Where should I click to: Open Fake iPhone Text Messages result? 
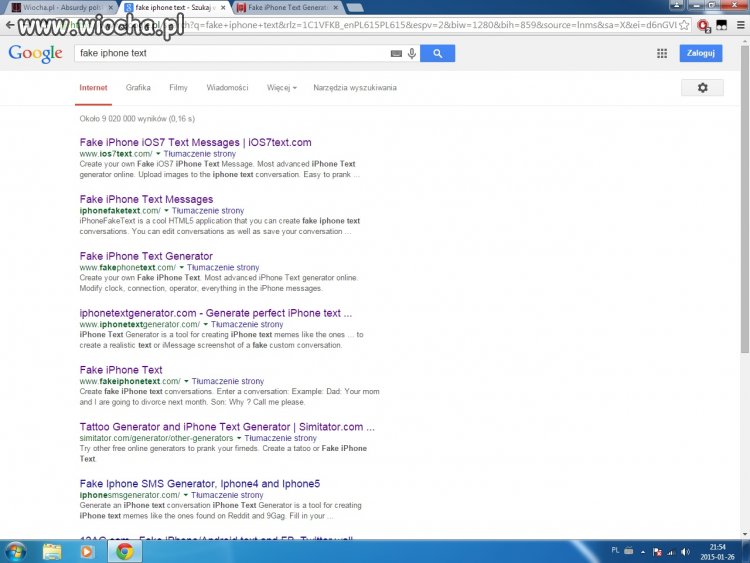(x=146, y=199)
